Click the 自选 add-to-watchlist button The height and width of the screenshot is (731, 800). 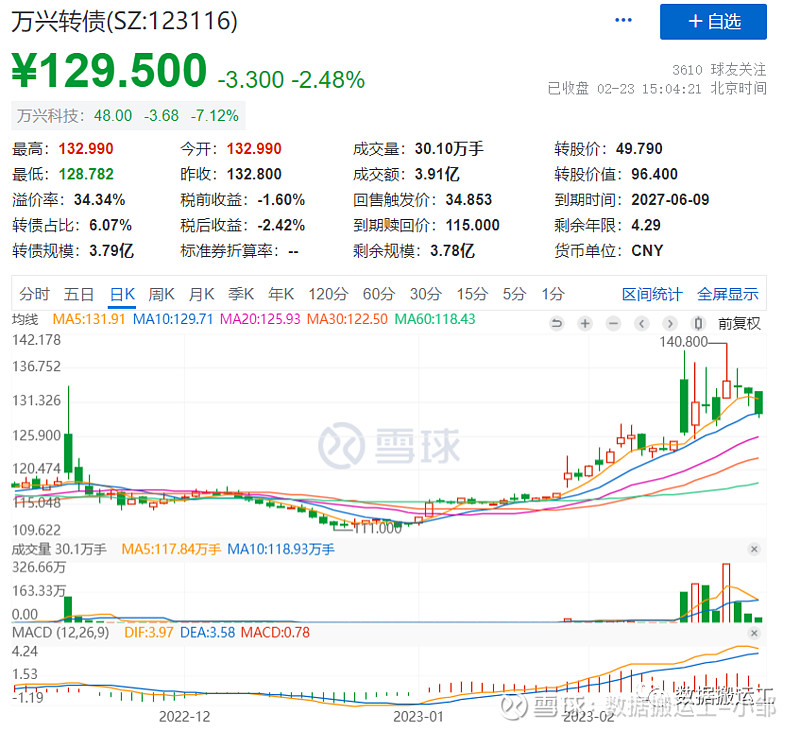[713, 21]
